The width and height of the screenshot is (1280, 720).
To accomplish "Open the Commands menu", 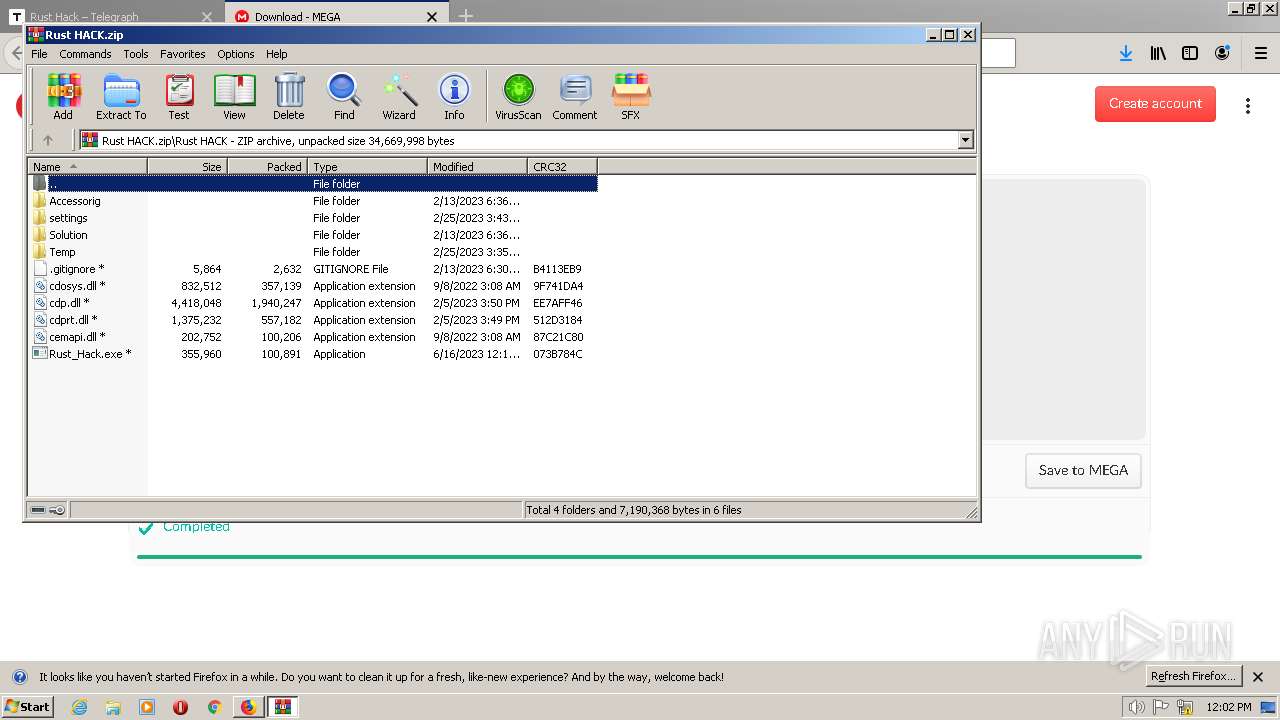I will click(x=85, y=54).
